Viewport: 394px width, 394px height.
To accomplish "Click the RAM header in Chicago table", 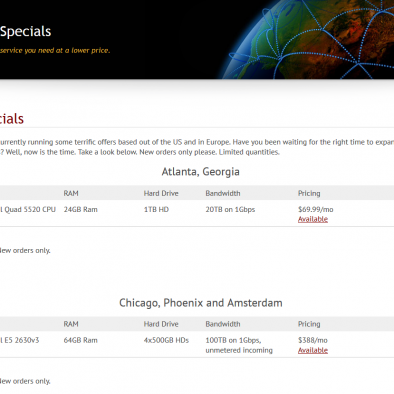I will 71,324.
